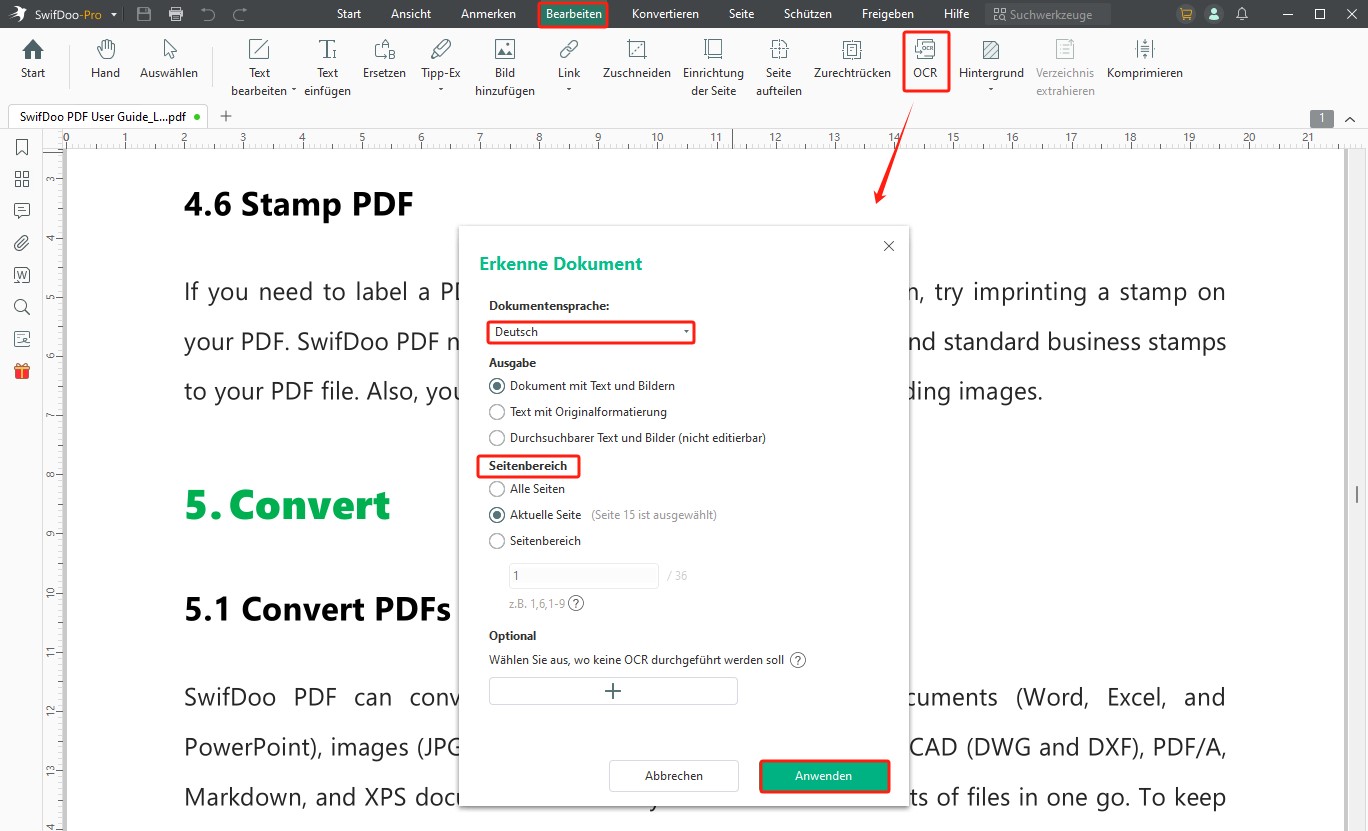Click the Abbrechen button

coord(674,776)
